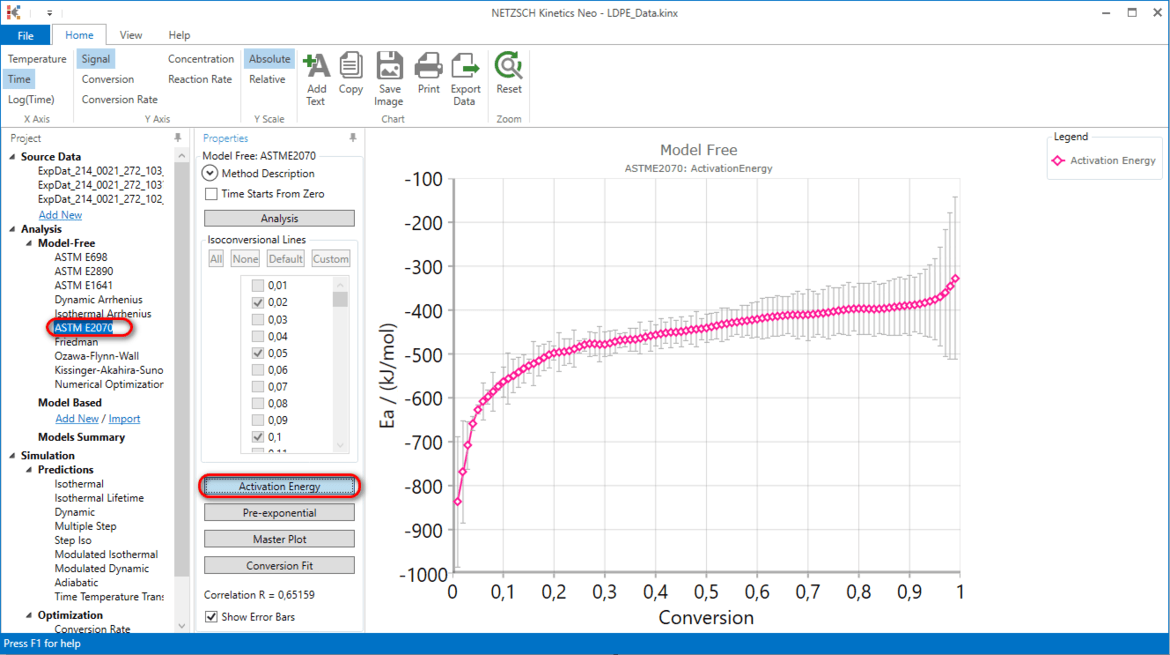
Task: Pin the Properties panel
Action: pos(353,138)
